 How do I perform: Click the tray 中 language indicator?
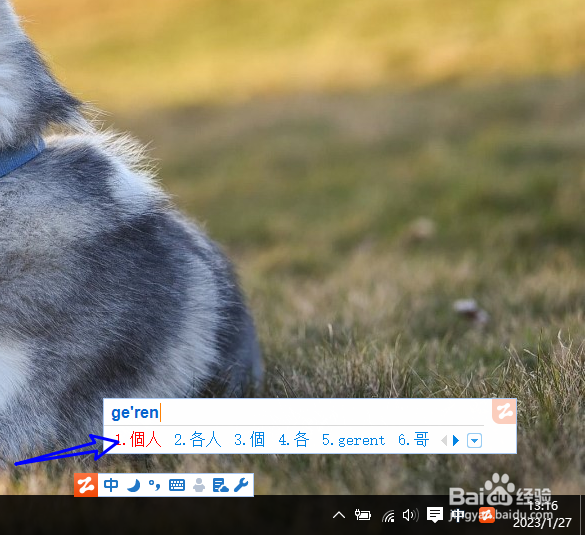click(x=458, y=515)
